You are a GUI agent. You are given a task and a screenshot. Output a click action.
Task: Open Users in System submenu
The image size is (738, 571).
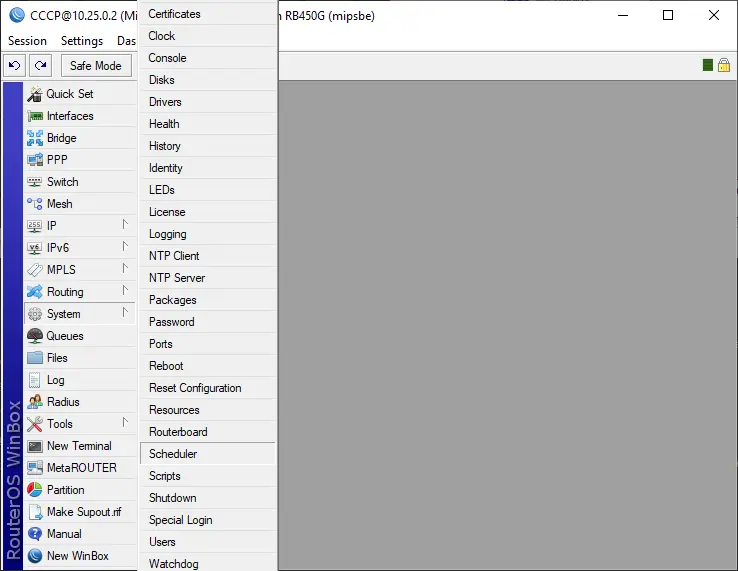(x=208, y=542)
